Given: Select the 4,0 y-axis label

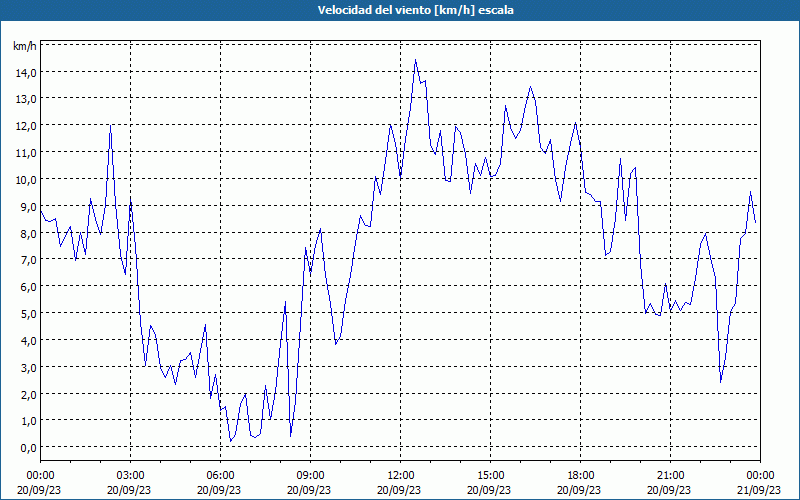Looking at the screenshot, I should coord(28,341).
